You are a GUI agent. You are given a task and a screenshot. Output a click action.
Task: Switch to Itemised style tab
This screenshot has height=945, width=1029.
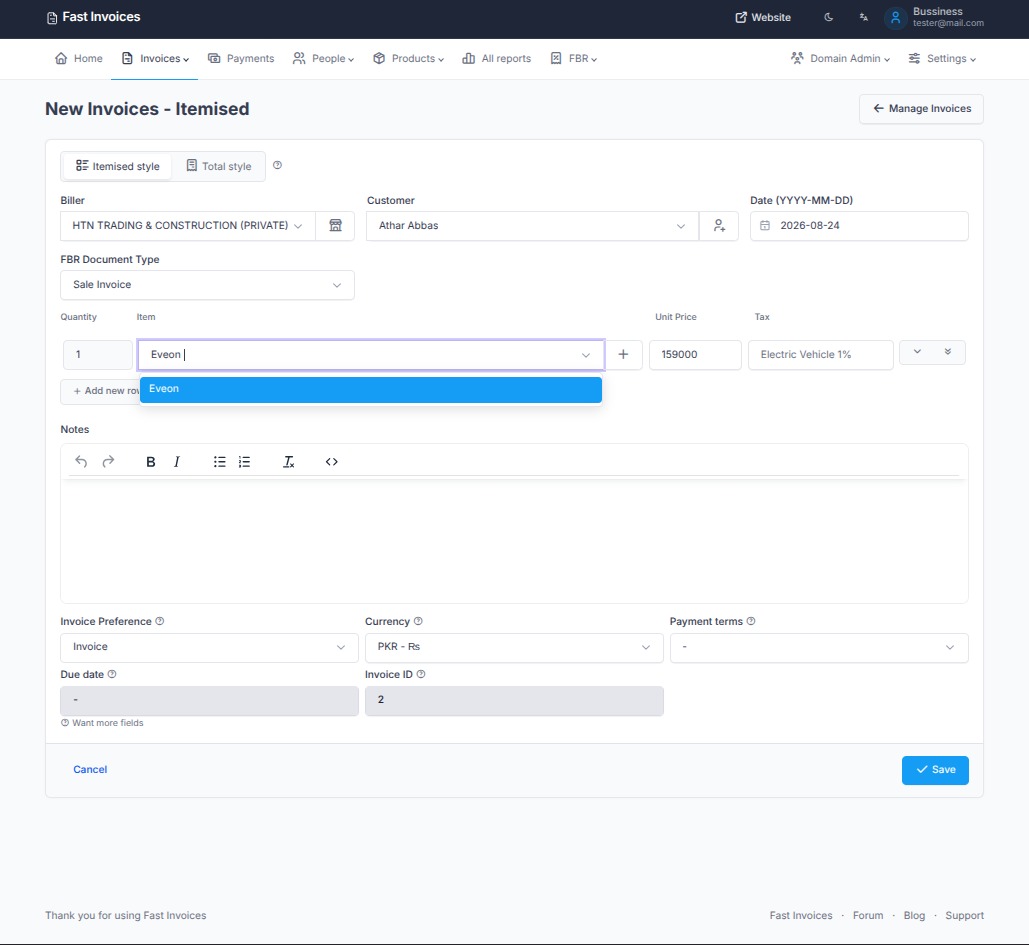coord(117,166)
